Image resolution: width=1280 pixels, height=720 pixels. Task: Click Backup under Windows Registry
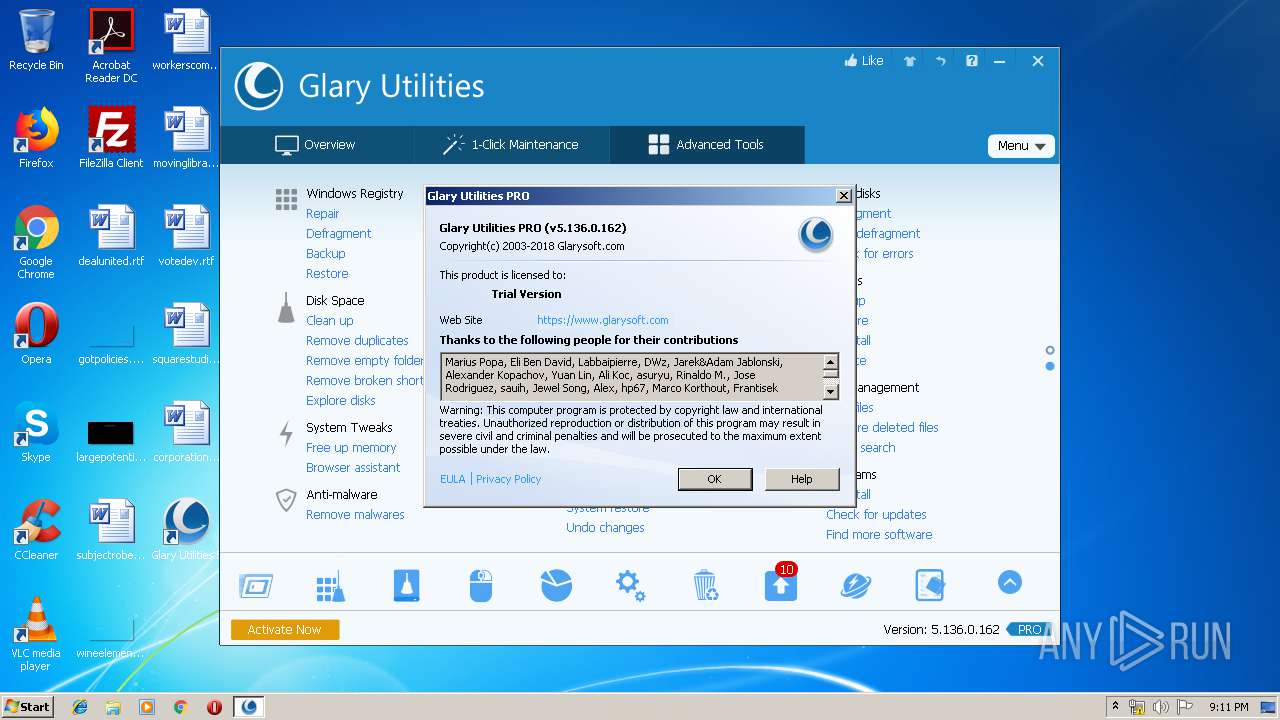[x=325, y=254]
